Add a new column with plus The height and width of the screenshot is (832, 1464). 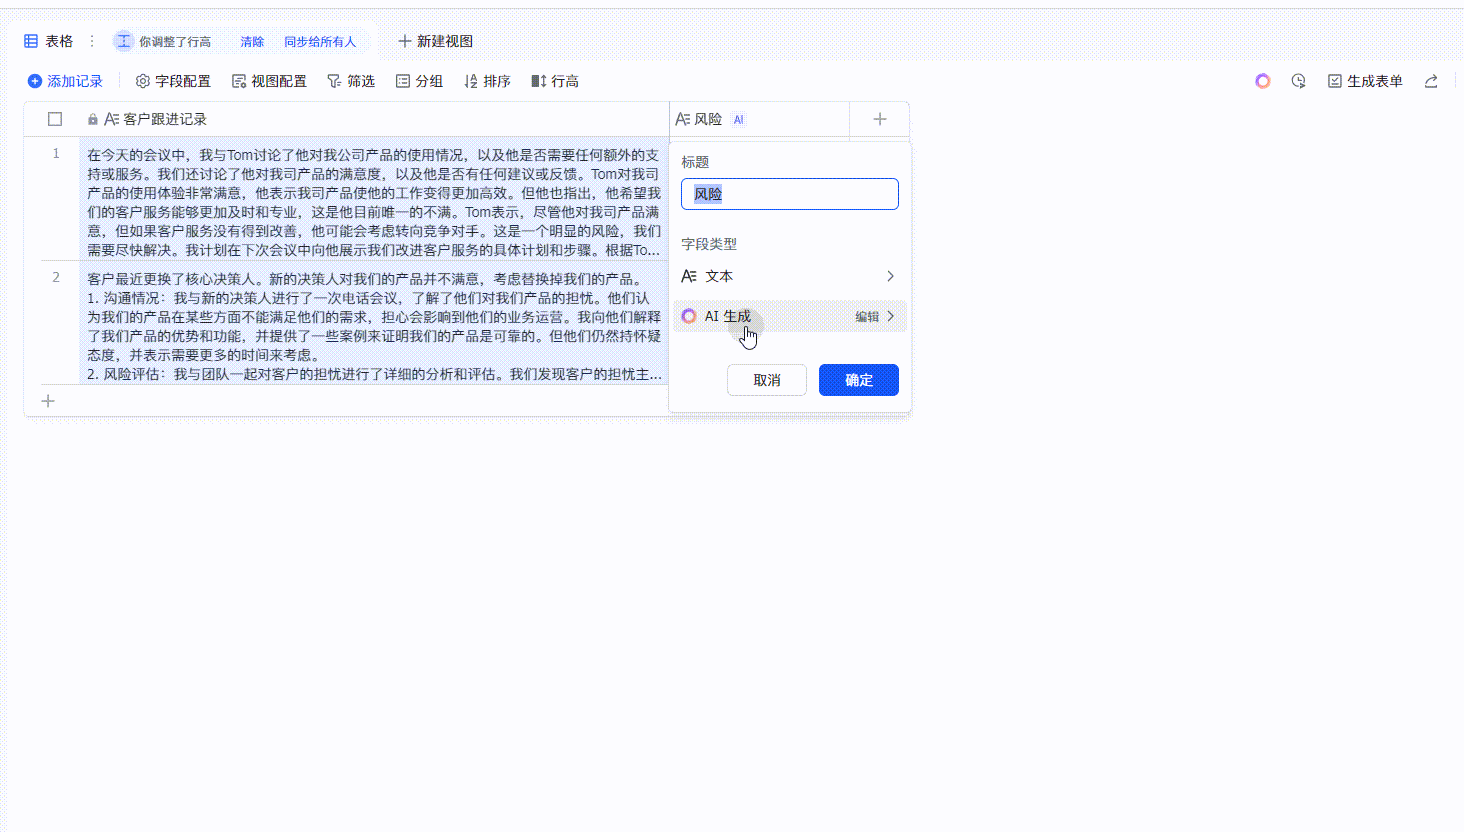[x=880, y=119]
